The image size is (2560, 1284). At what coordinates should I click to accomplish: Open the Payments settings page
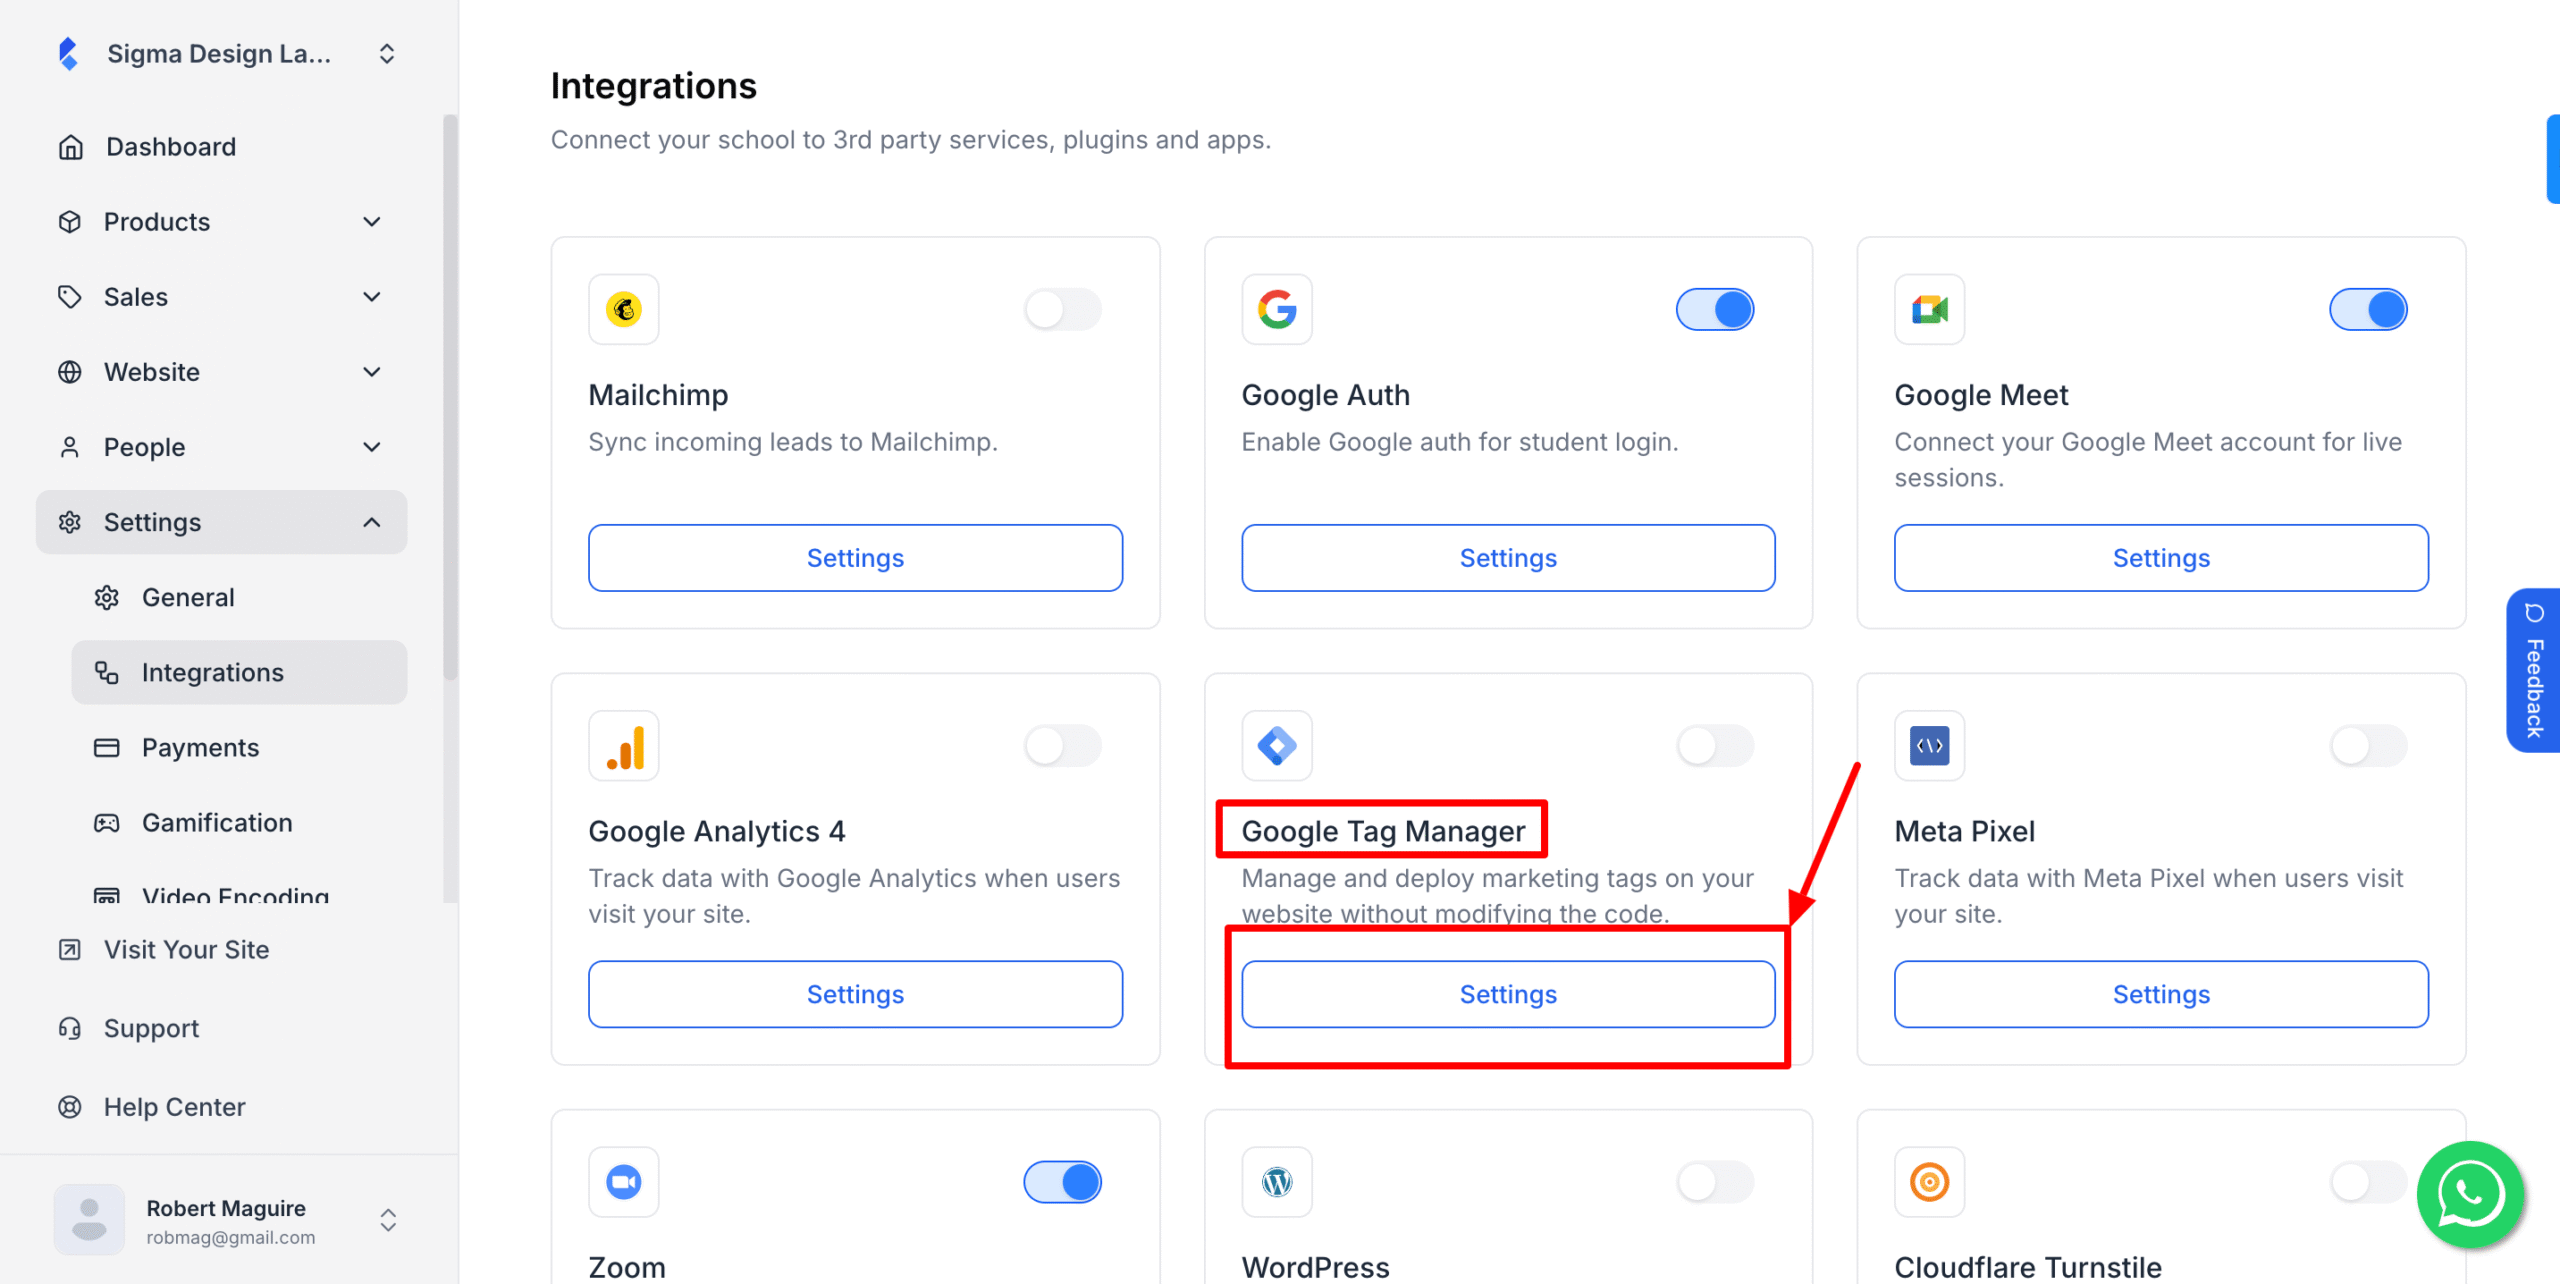[x=200, y=746]
